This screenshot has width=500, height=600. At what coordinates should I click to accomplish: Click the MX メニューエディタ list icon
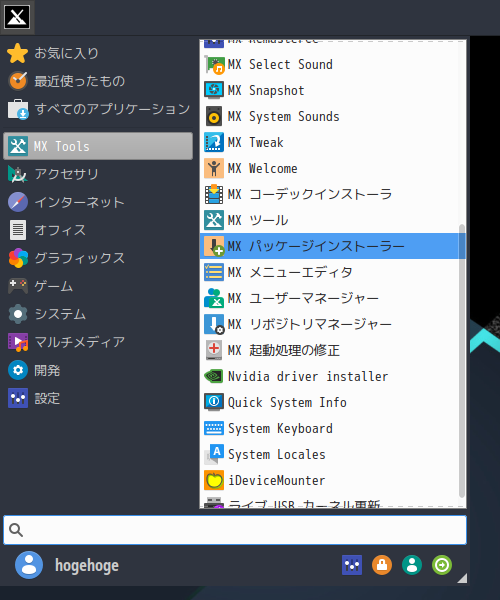click(214, 272)
